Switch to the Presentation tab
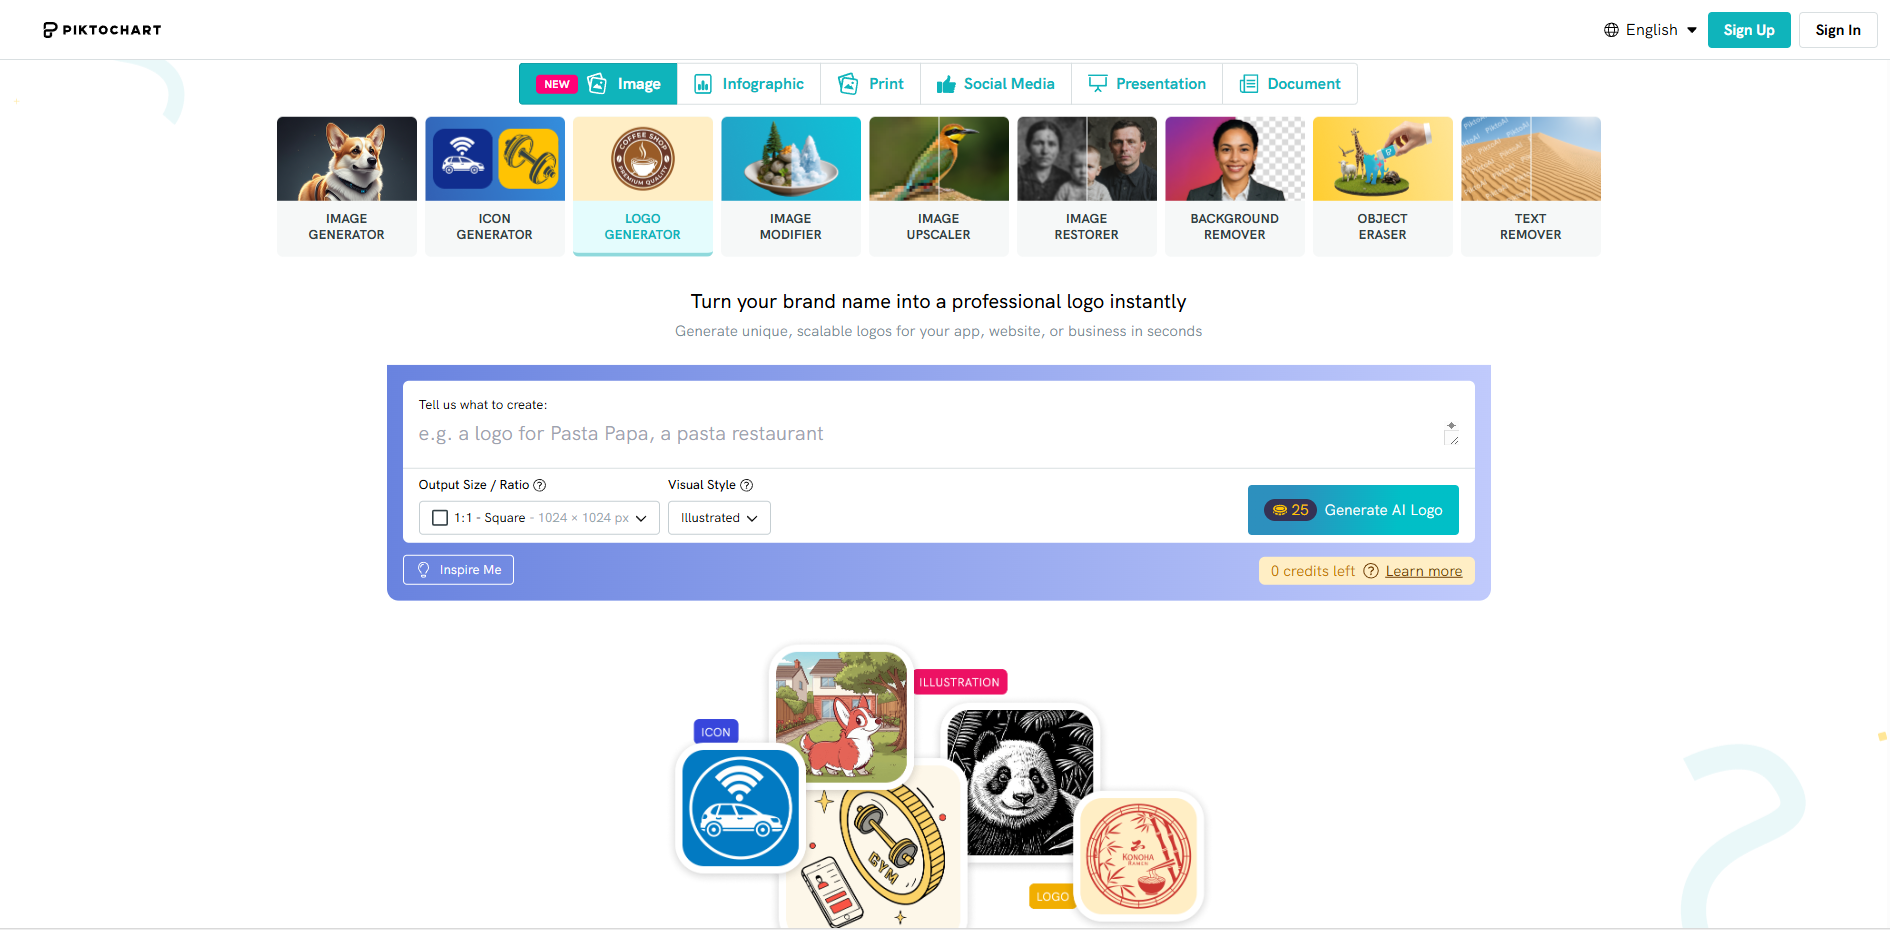Screen dimensions: 1890x930 1147,84
